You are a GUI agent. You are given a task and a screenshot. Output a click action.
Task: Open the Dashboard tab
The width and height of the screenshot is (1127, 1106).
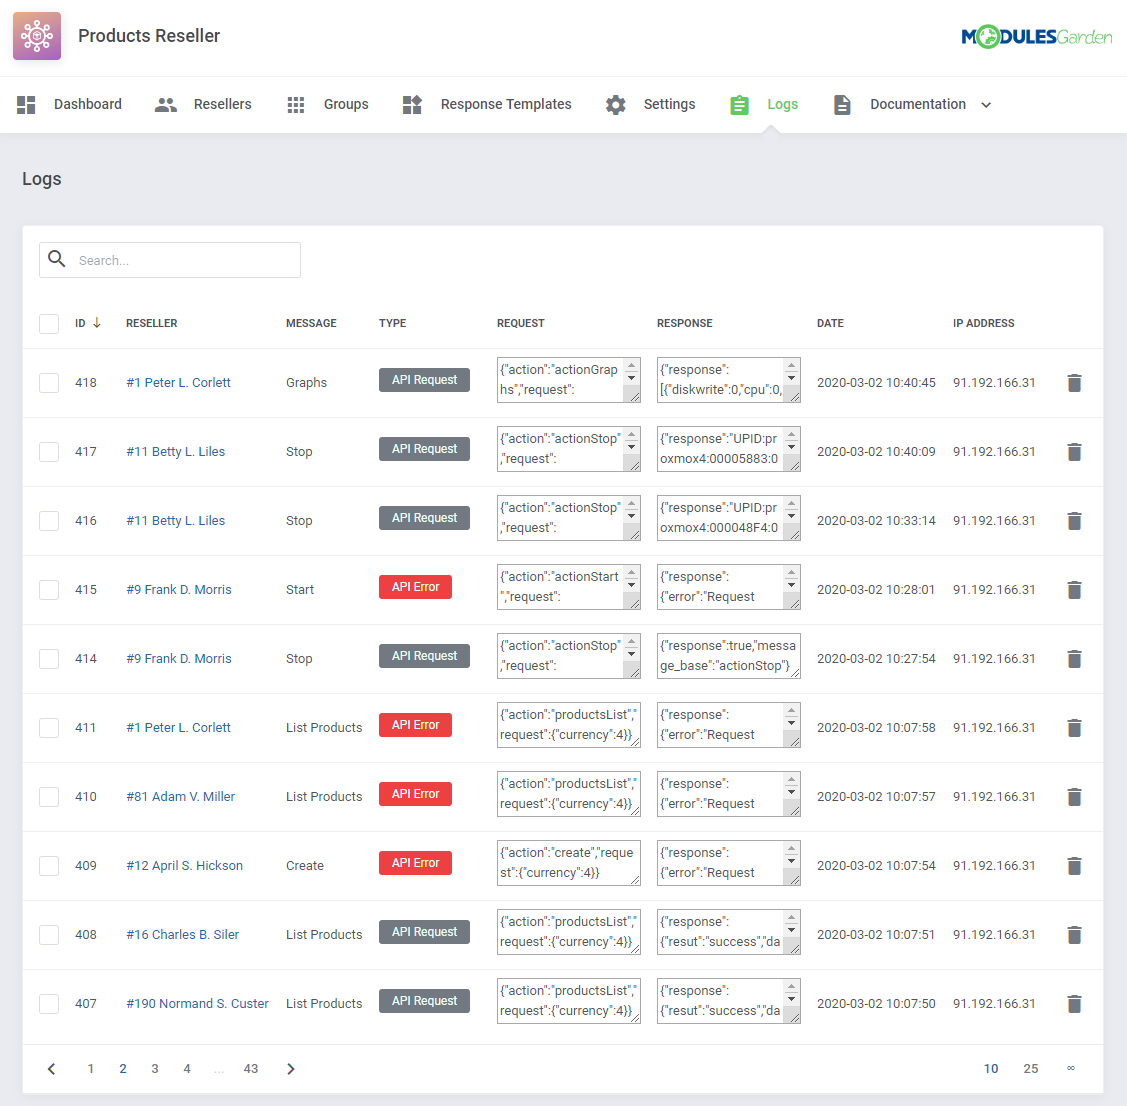[x=70, y=105]
